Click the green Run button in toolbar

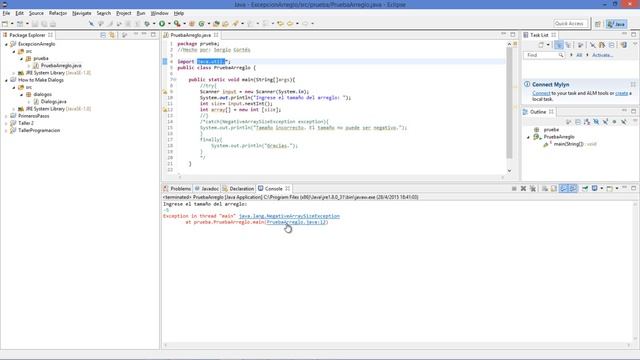coord(162,24)
